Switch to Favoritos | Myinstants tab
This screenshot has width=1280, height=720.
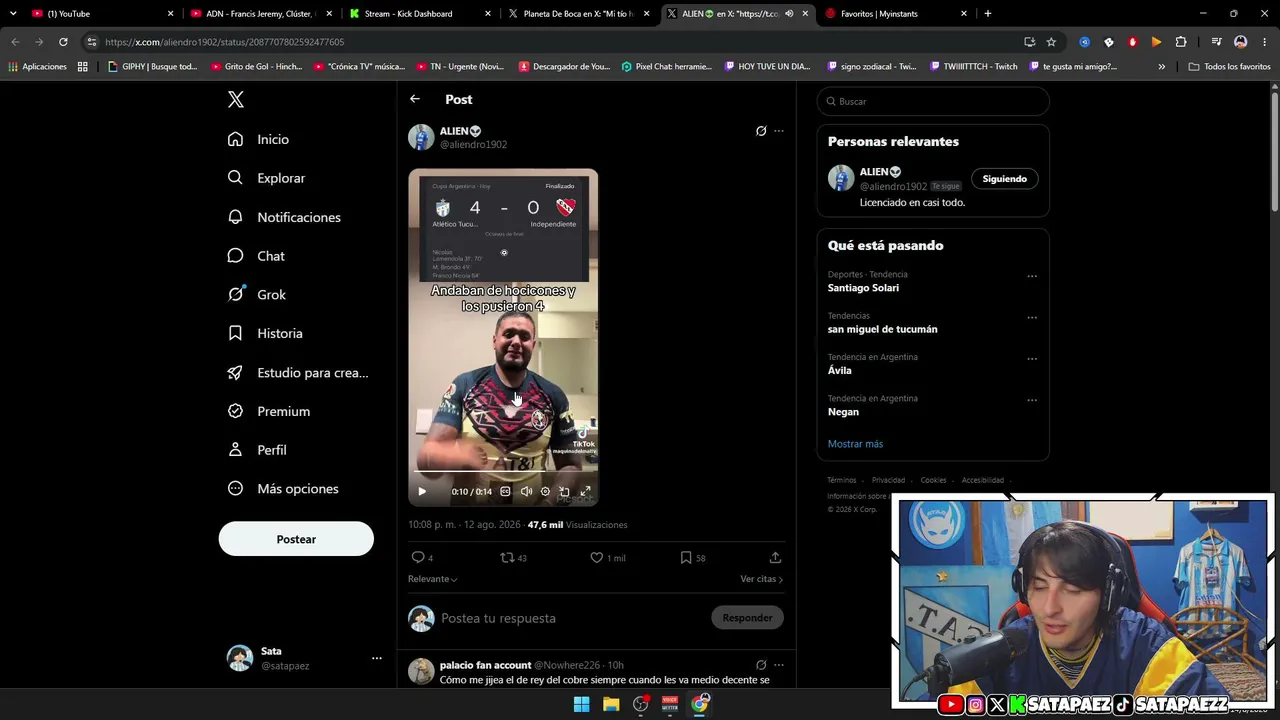(x=896, y=14)
